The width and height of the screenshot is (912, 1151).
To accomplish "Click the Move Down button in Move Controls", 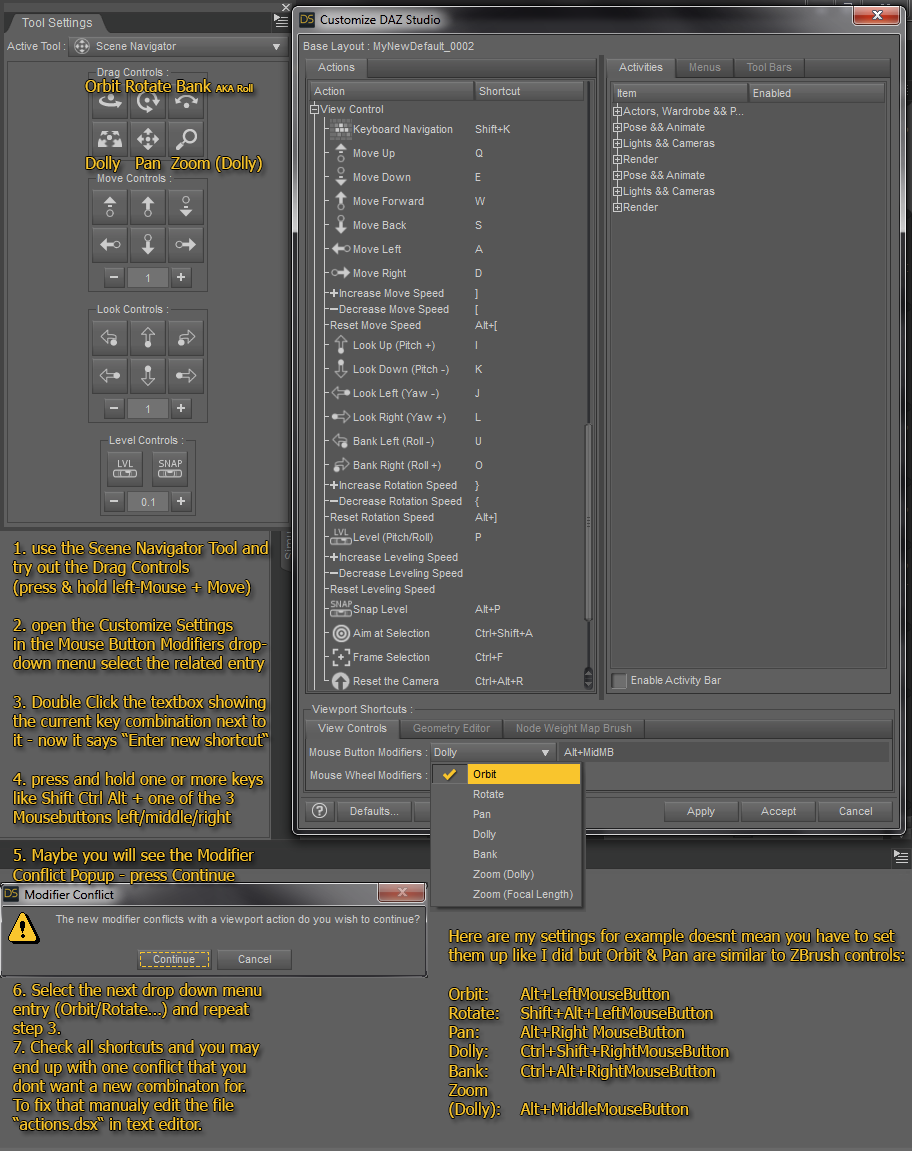I will 186,207.
